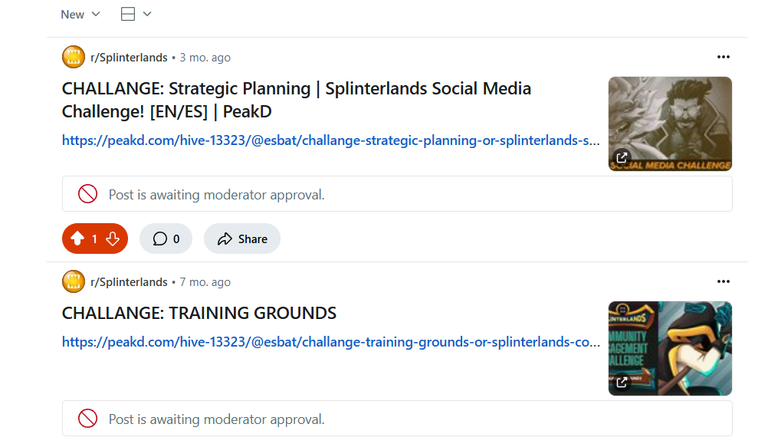The width and height of the screenshot is (768, 441).
Task: Click external link icon on Training Grounds thumbnail
Action: (x=622, y=382)
